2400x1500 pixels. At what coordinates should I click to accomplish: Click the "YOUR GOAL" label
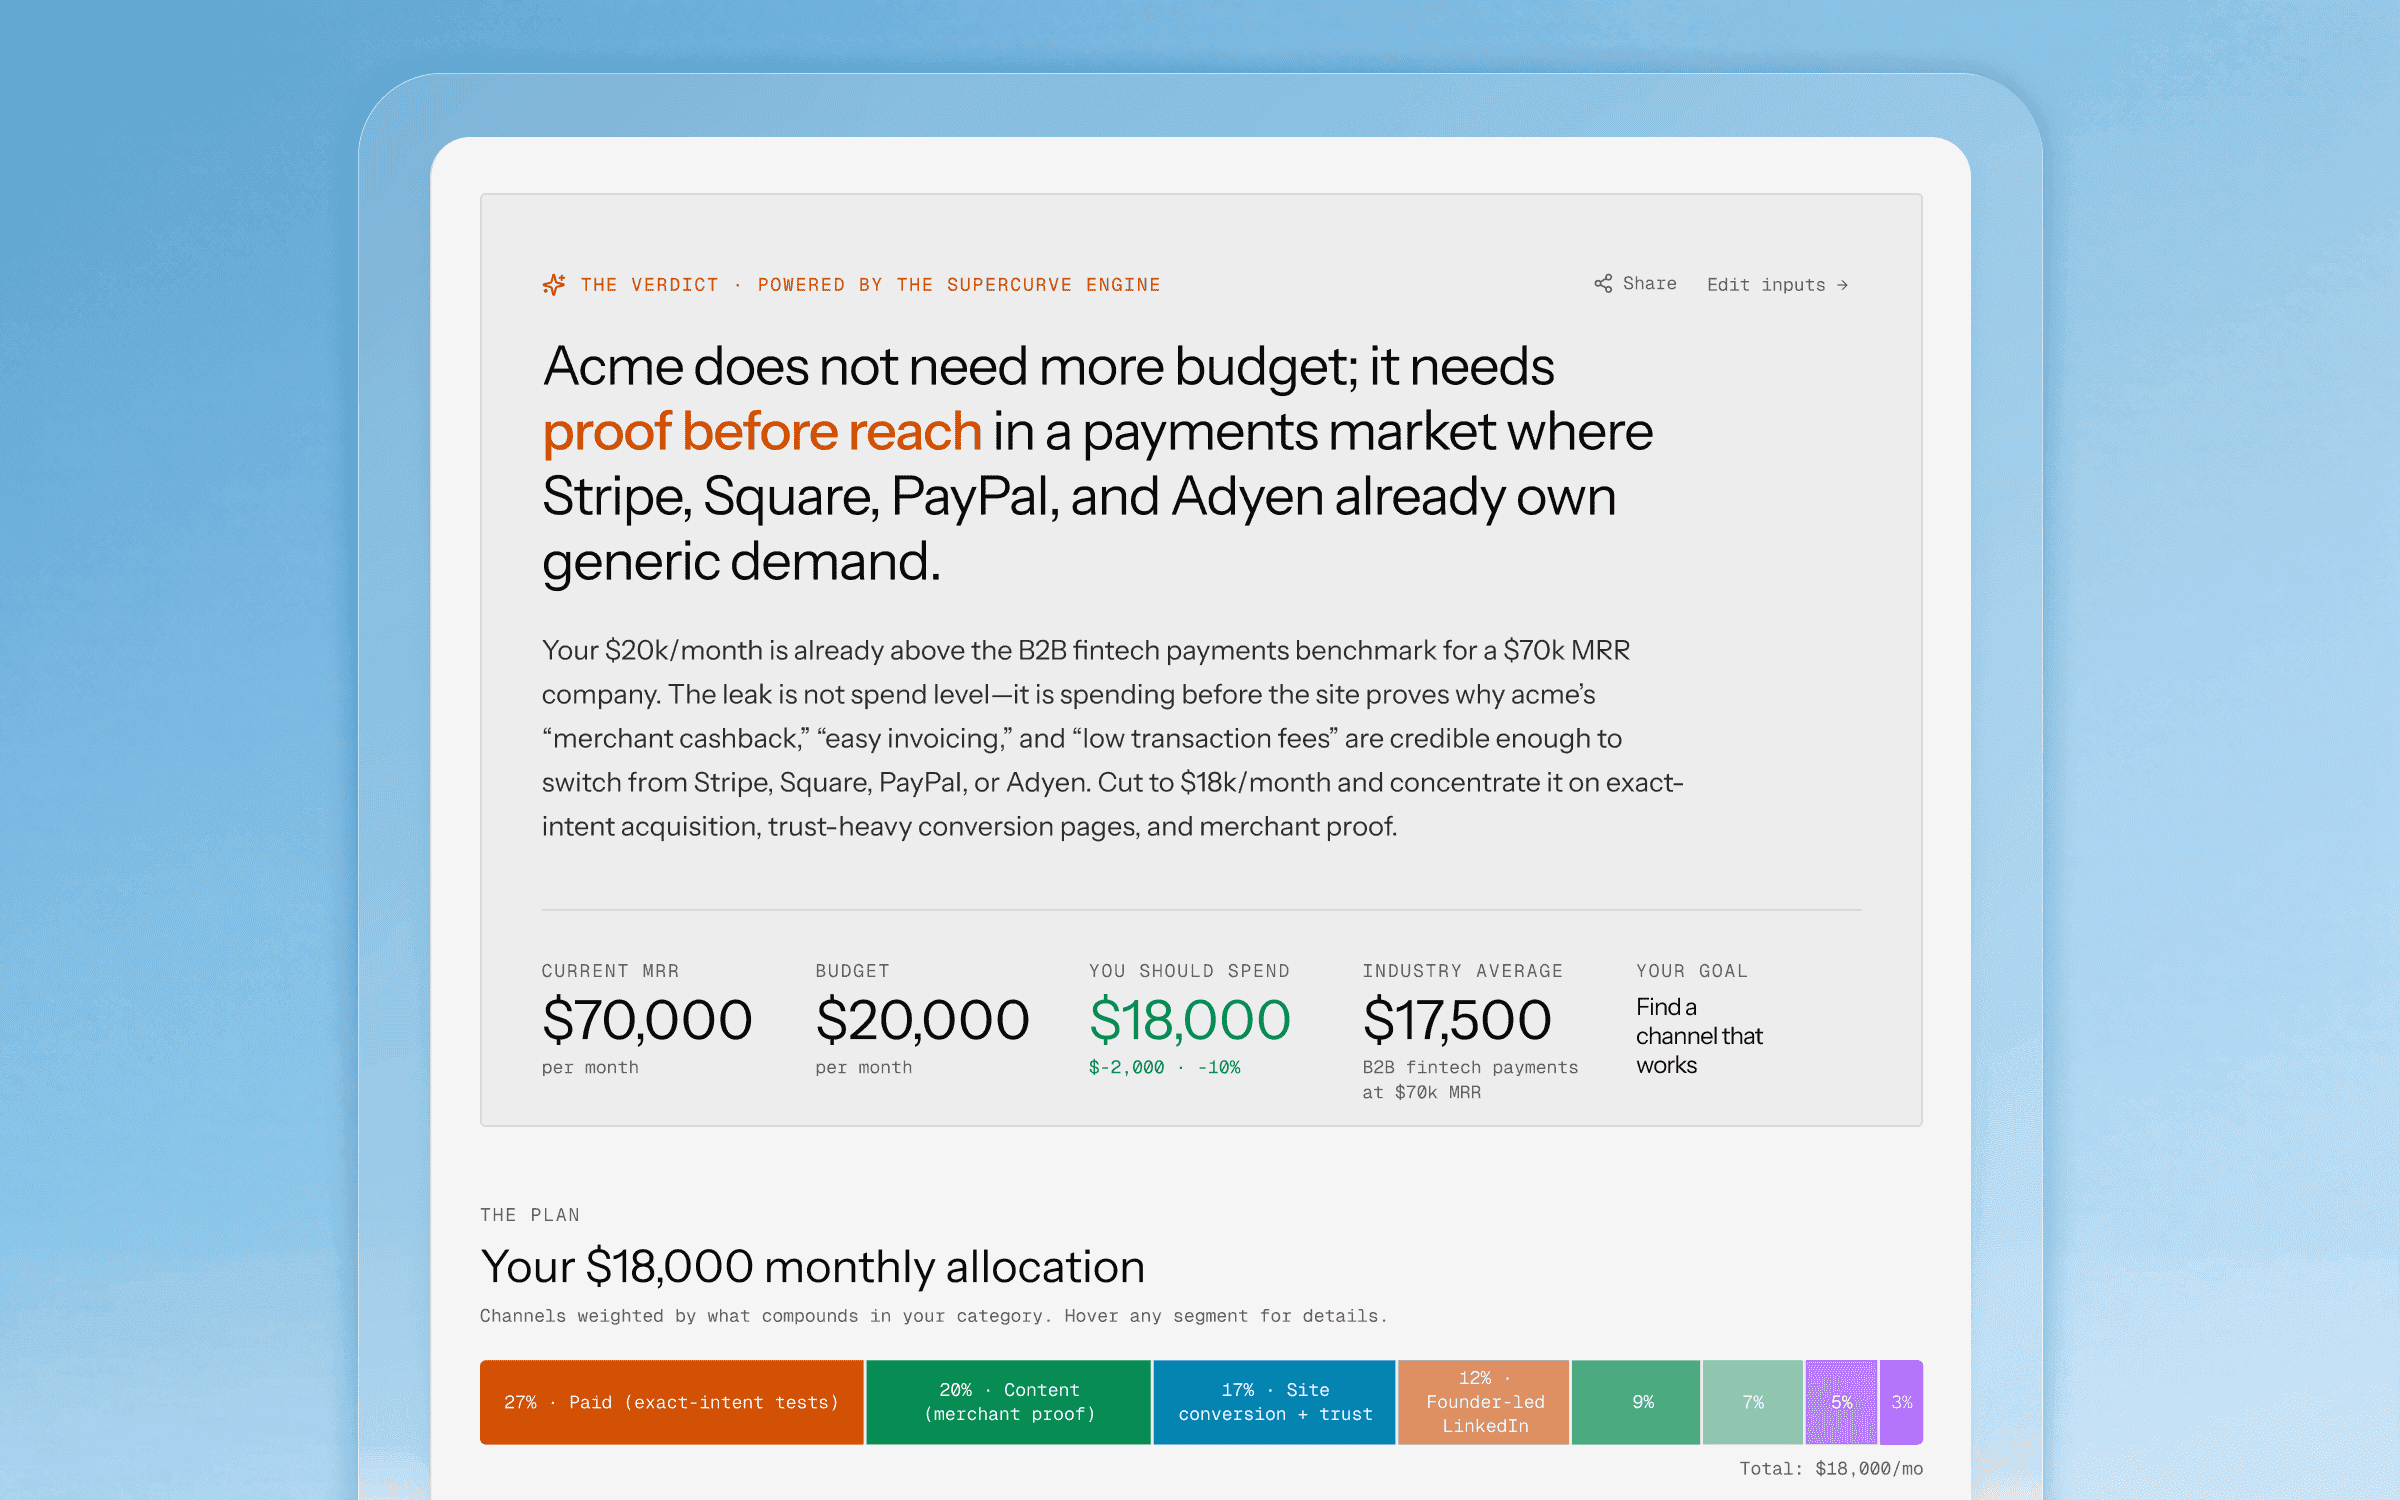coord(1692,971)
